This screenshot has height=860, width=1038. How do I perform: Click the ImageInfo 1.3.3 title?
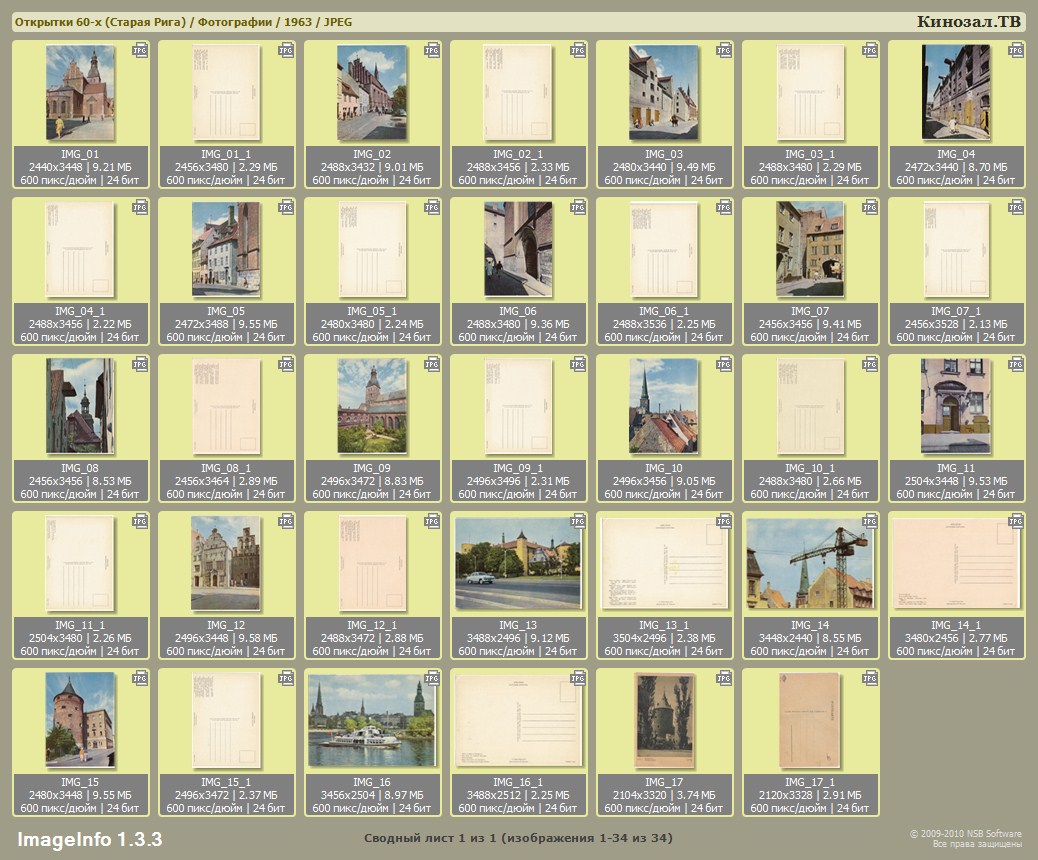89,838
